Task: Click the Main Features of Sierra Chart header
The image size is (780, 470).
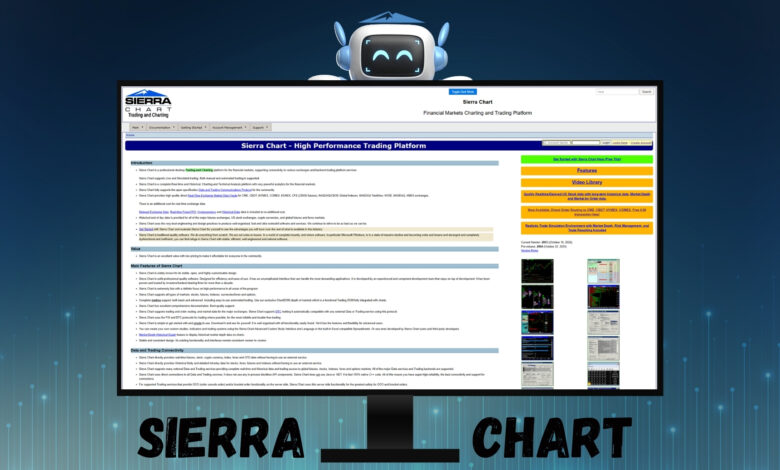Action: pos(314,266)
